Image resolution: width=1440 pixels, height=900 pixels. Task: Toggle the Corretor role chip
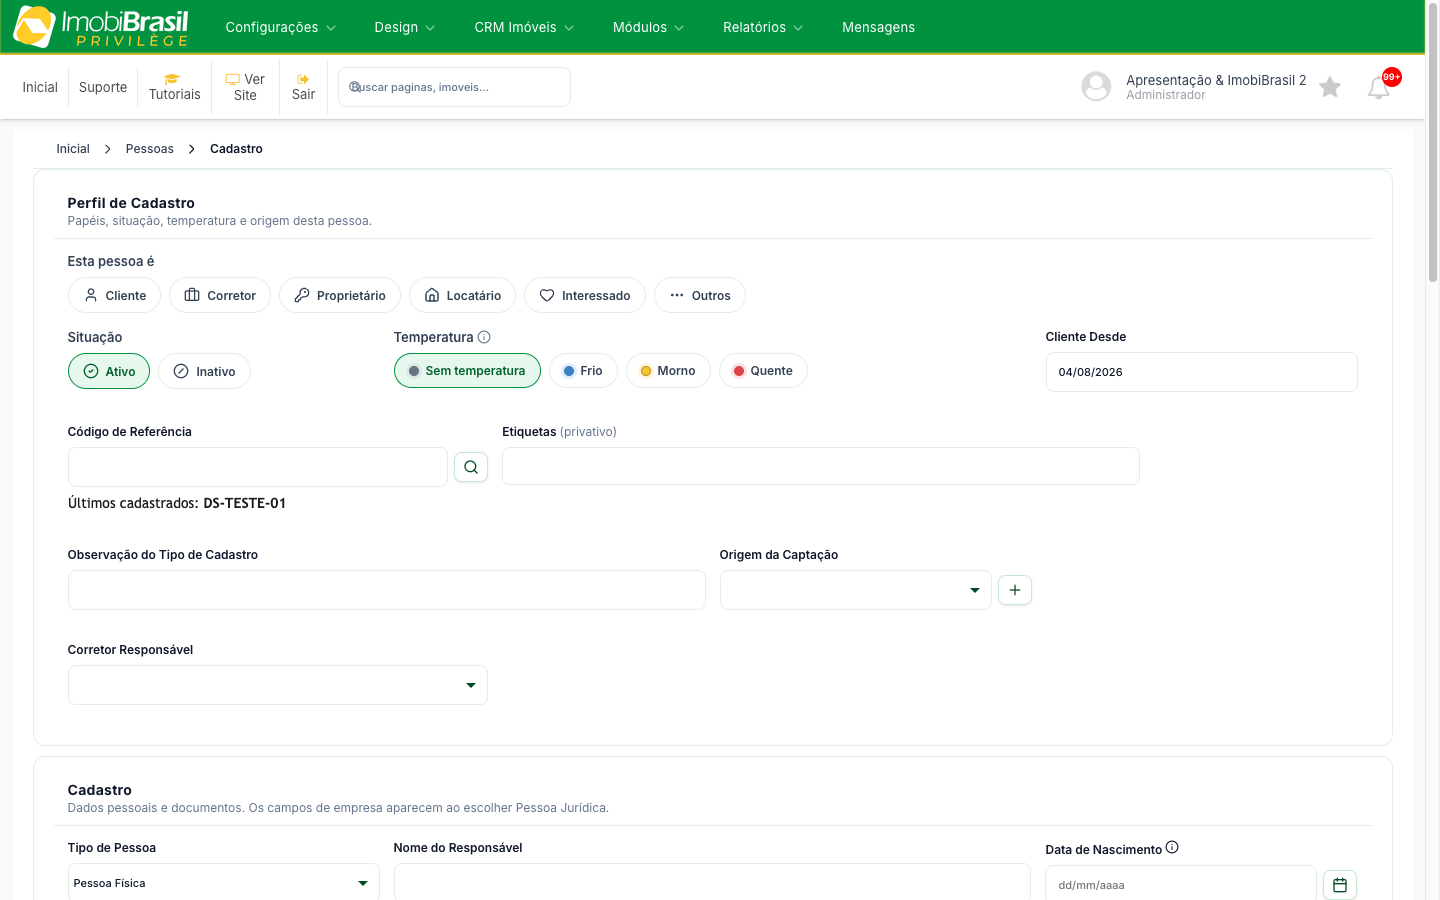(220, 295)
